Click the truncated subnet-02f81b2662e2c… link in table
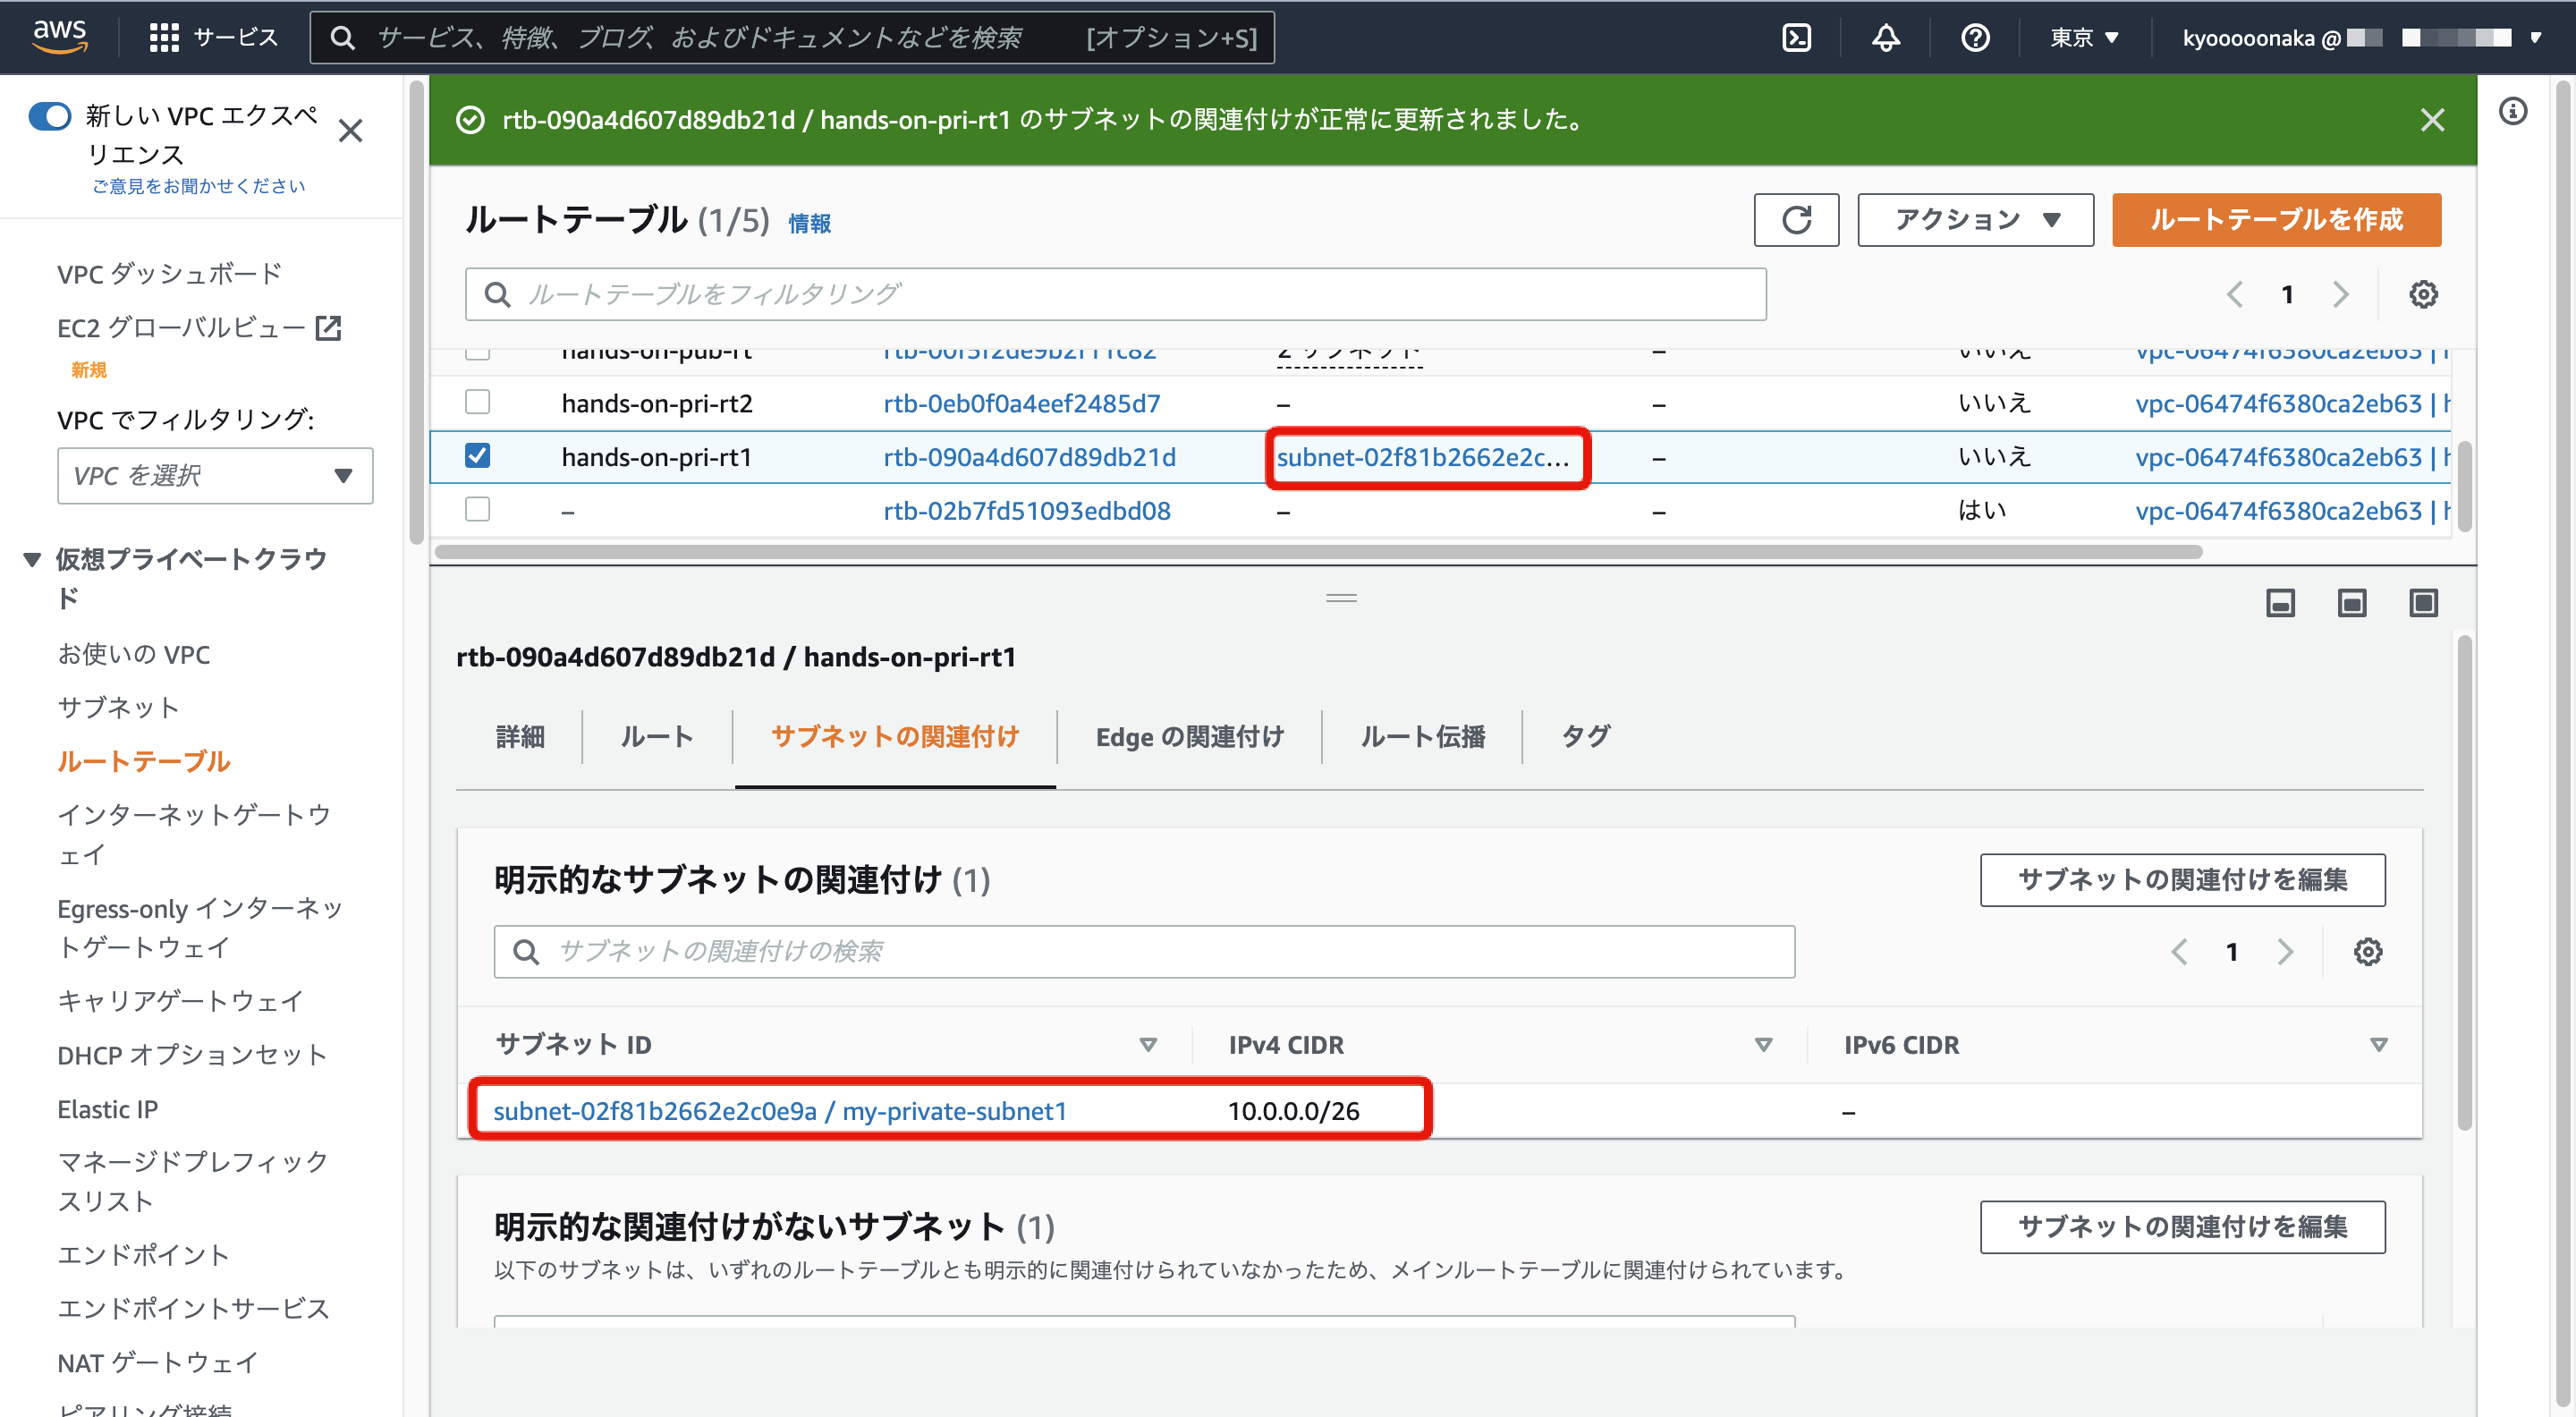This screenshot has height=1417, width=2576. 1422,457
